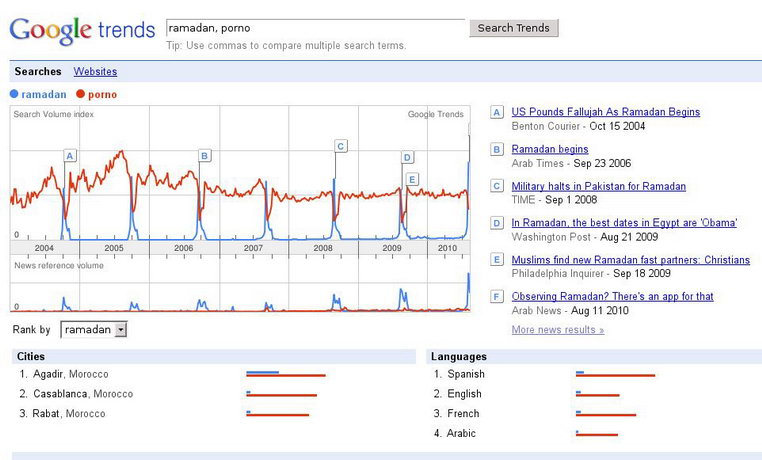Click marker D flag on the chart
Viewport: 762px width, 460px height.
407,157
